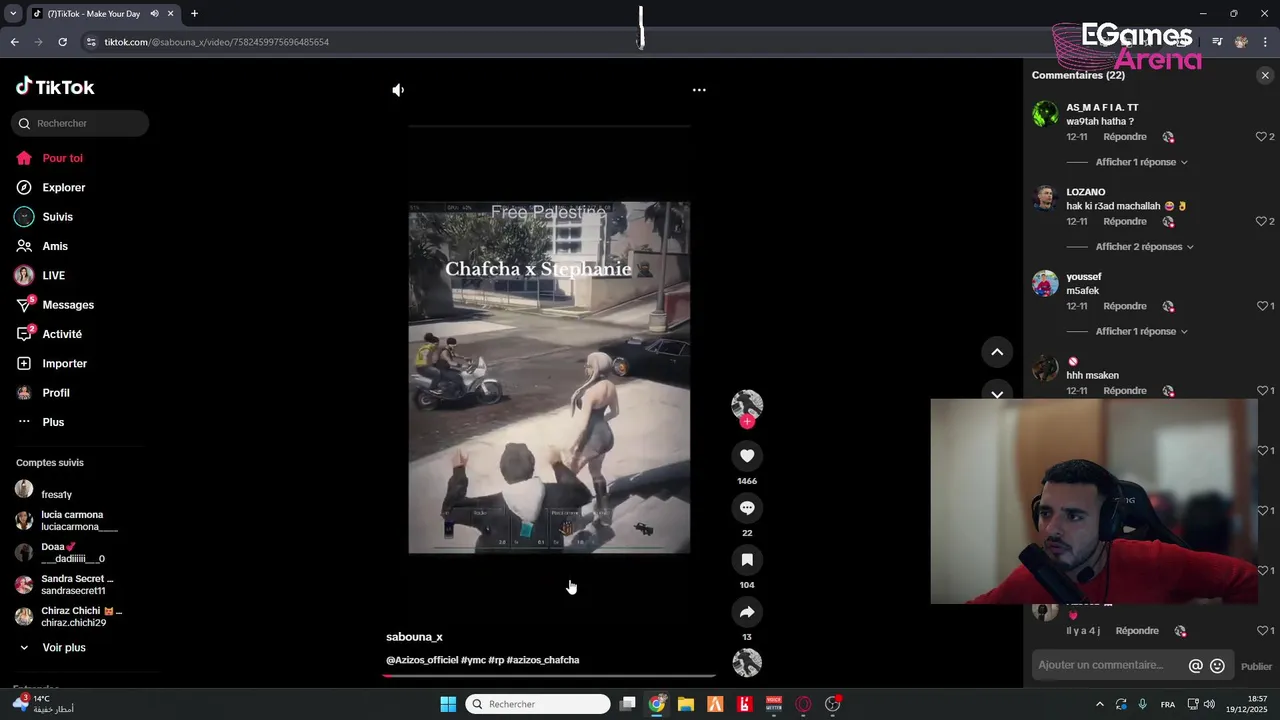This screenshot has height=720, width=1280.
Task: Open Messages in the sidebar
Action: click(68, 305)
